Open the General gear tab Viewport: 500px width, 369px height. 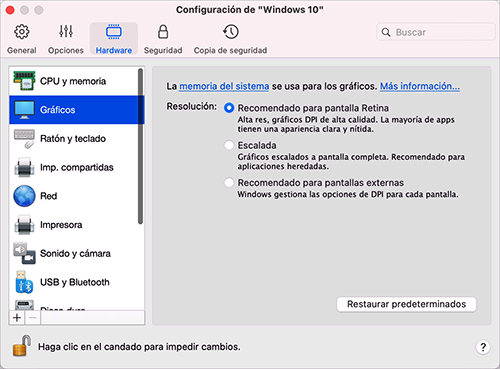click(x=22, y=39)
